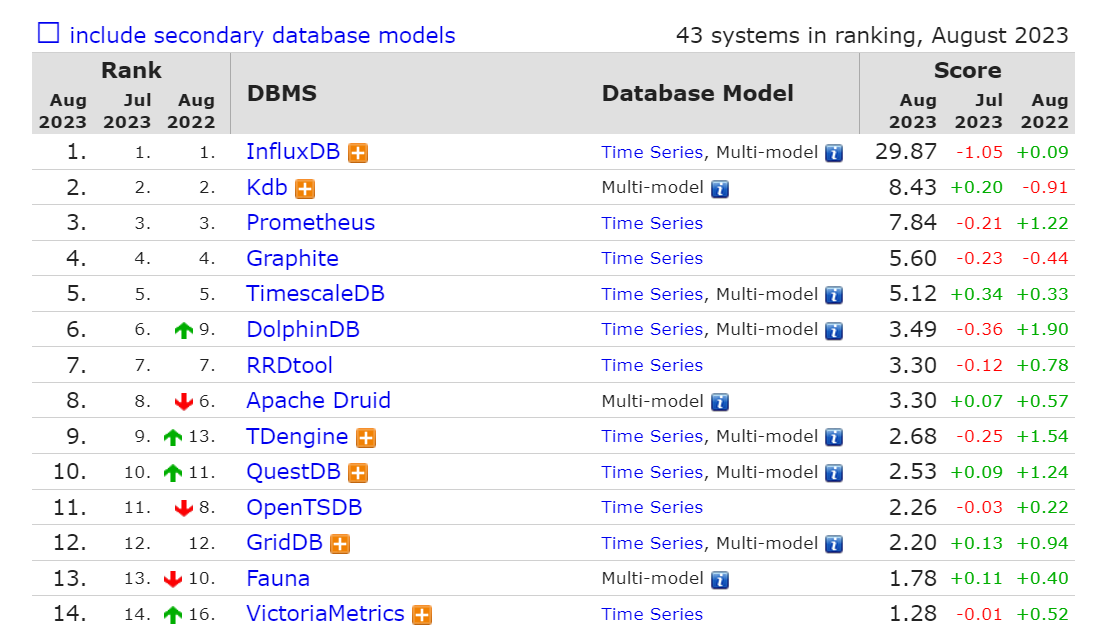This screenshot has width=1100, height=627.
Task: Click the green up arrow in VictoriaMetrics row
Action: tap(173, 615)
